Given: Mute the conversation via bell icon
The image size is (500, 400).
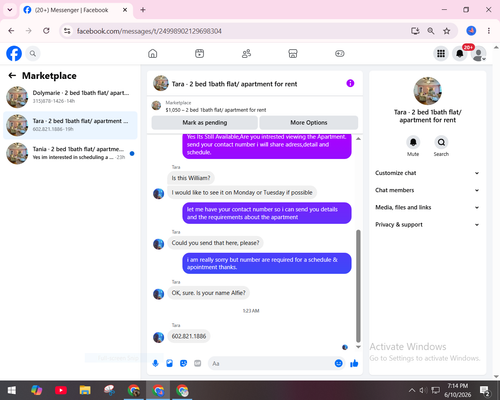Looking at the screenshot, I should [x=413, y=142].
